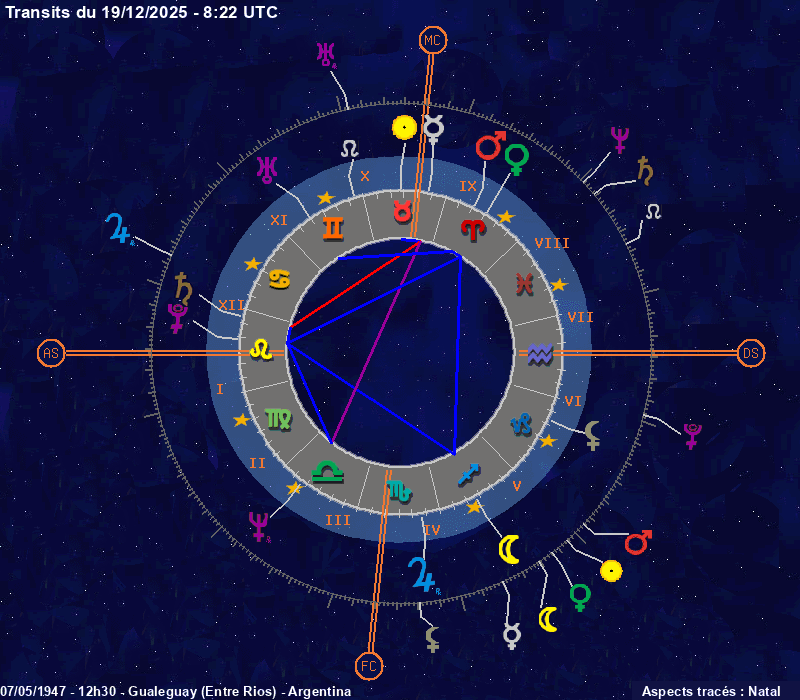Click the AS ascendant marker circle

[50, 353]
